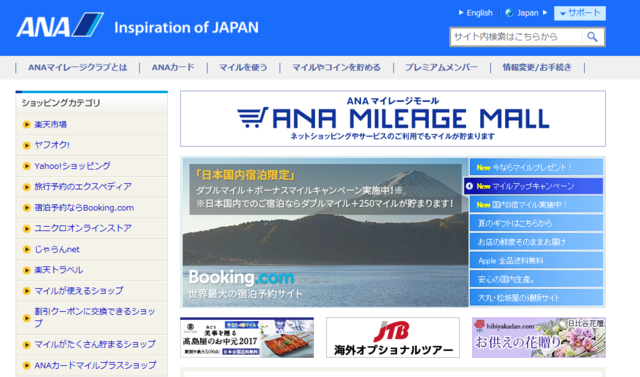Open the サポート dropdown

(580, 13)
